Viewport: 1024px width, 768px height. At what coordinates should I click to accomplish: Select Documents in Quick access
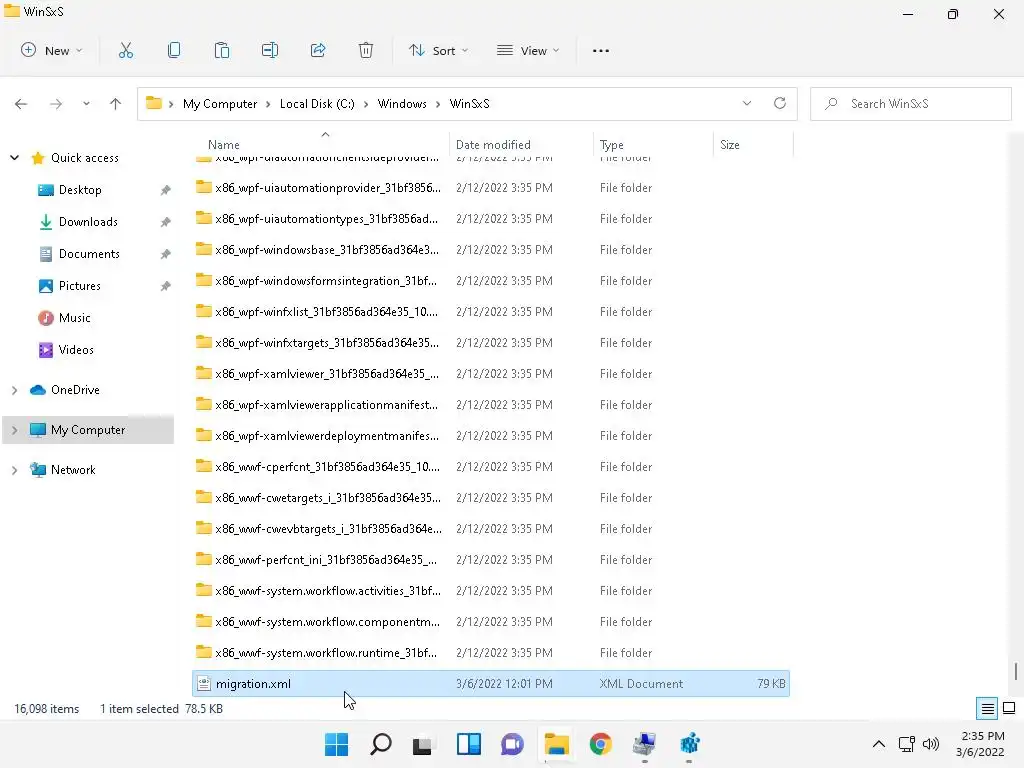[89, 254]
